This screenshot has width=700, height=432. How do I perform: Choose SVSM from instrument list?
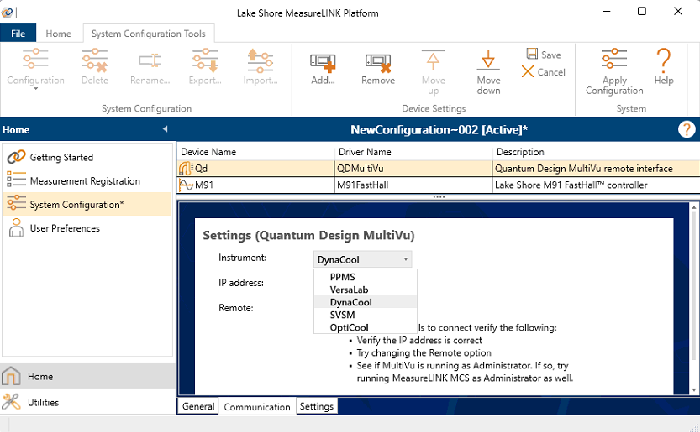click(x=365, y=314)
